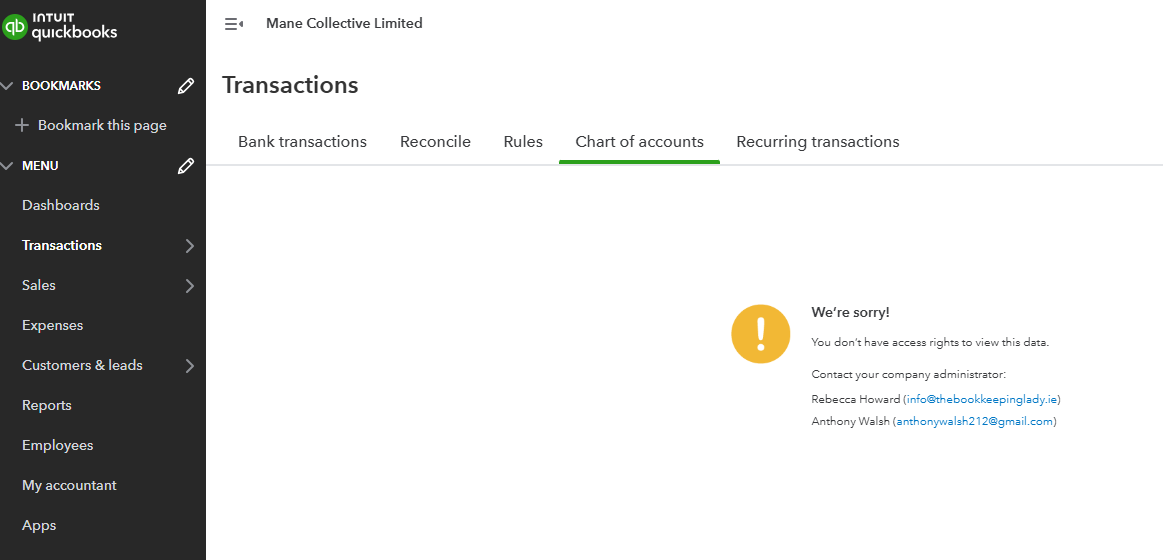The image size is (1163, 560).
Task: Email Rebecca Howard via the address link
Action: click(x=981, y=399)
